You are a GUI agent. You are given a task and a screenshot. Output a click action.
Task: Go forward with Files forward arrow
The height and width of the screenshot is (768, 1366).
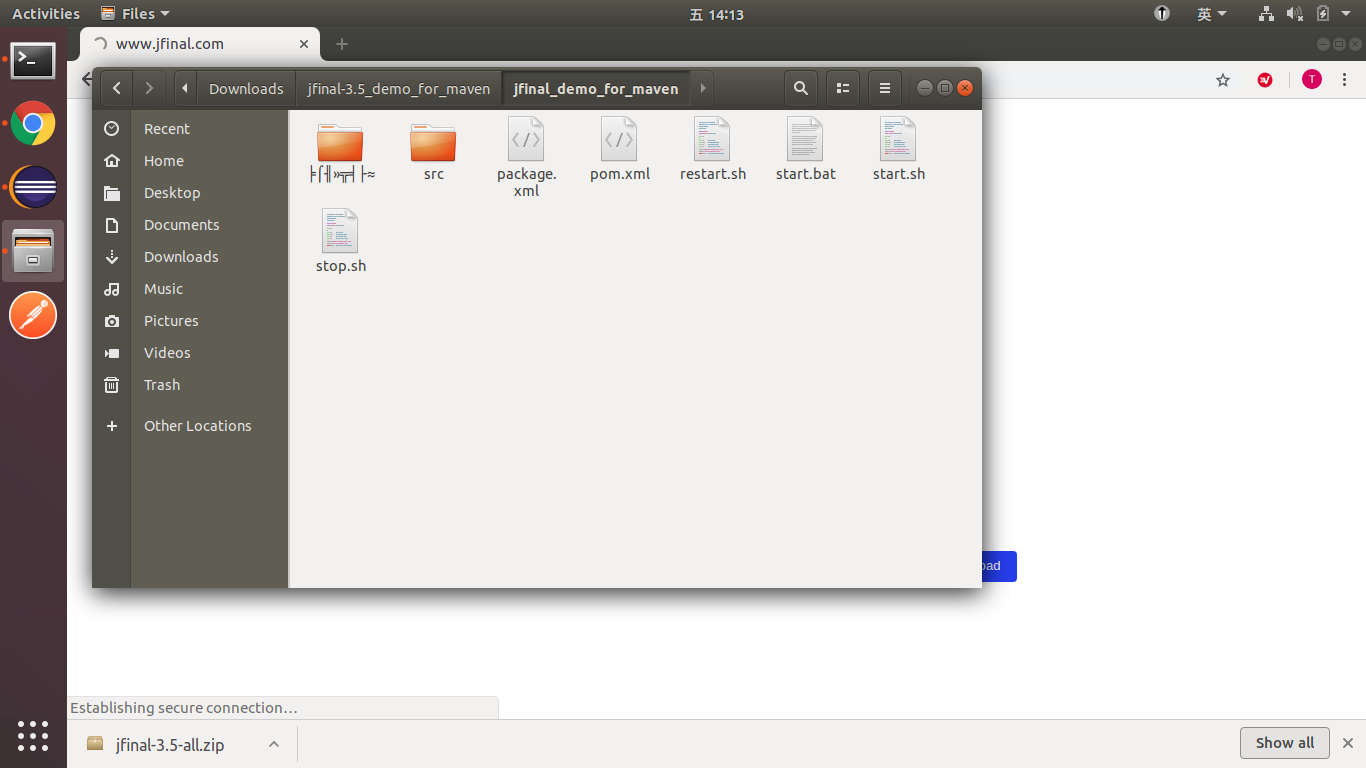[149, 88]
